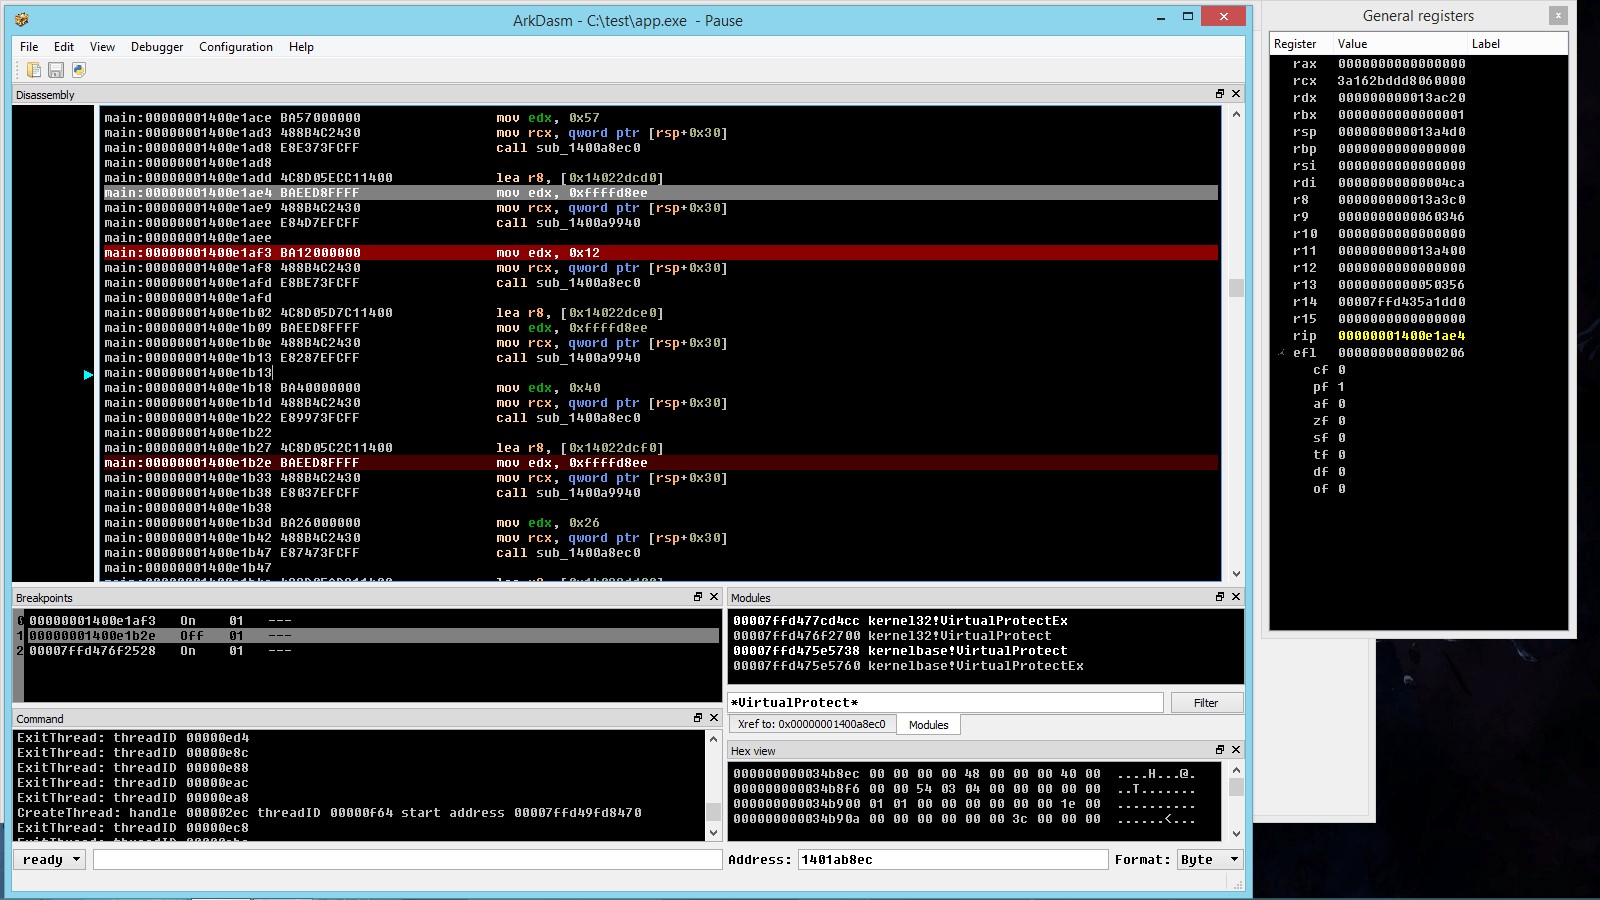
Task: Click the disassembly vertical scrollbar thumb
Action: 1236,288
